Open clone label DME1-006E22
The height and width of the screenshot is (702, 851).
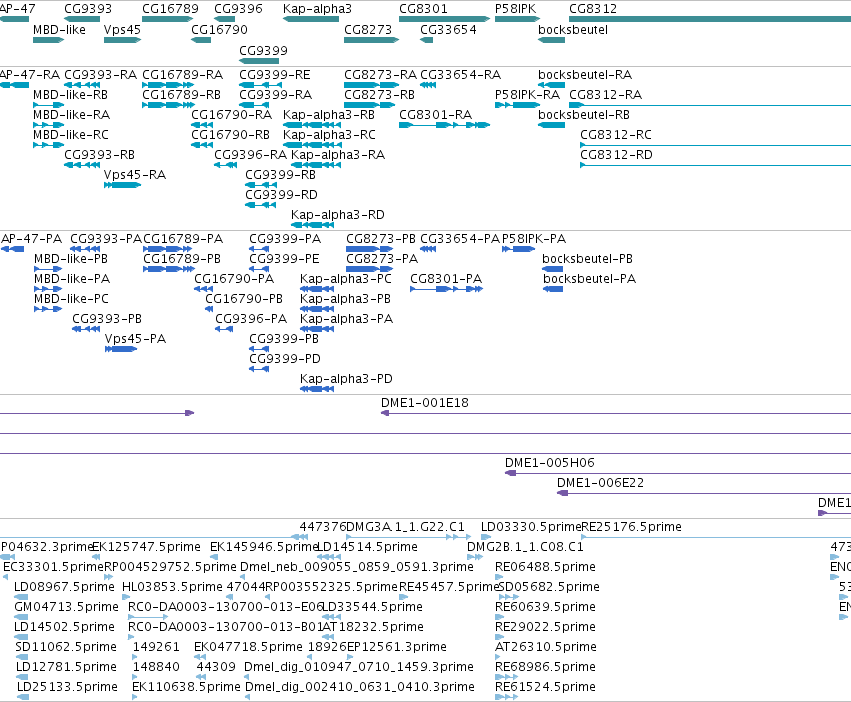[600, 483]
